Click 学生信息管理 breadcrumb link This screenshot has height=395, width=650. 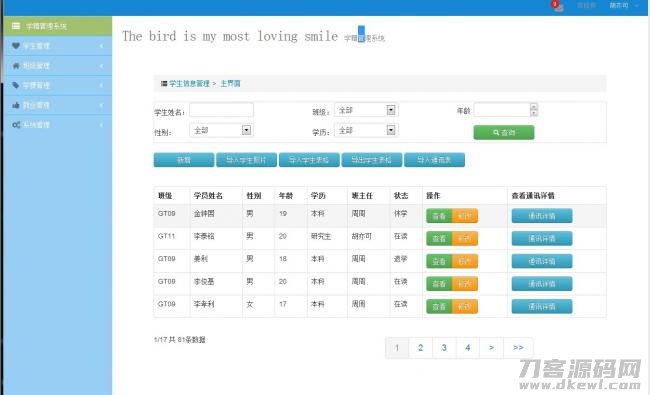pyautogui.click(x=189, y=84)
